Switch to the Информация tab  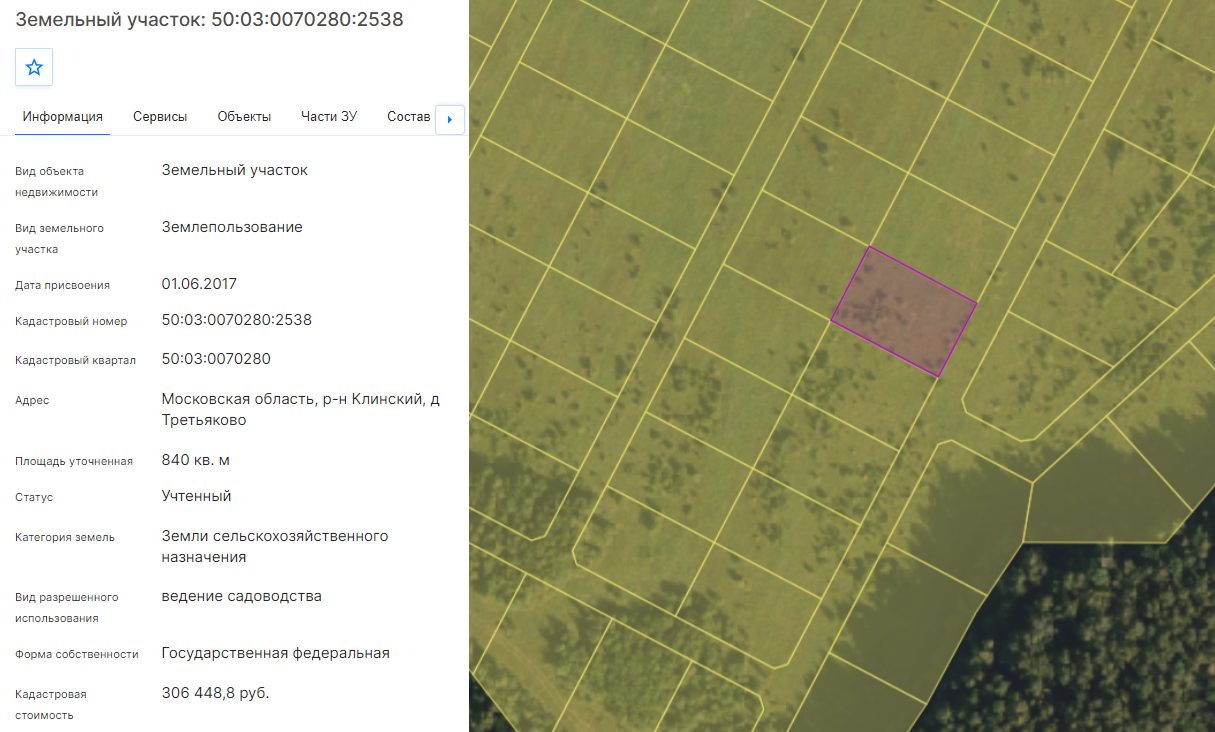pyautogui.click(x=63, y=116)
